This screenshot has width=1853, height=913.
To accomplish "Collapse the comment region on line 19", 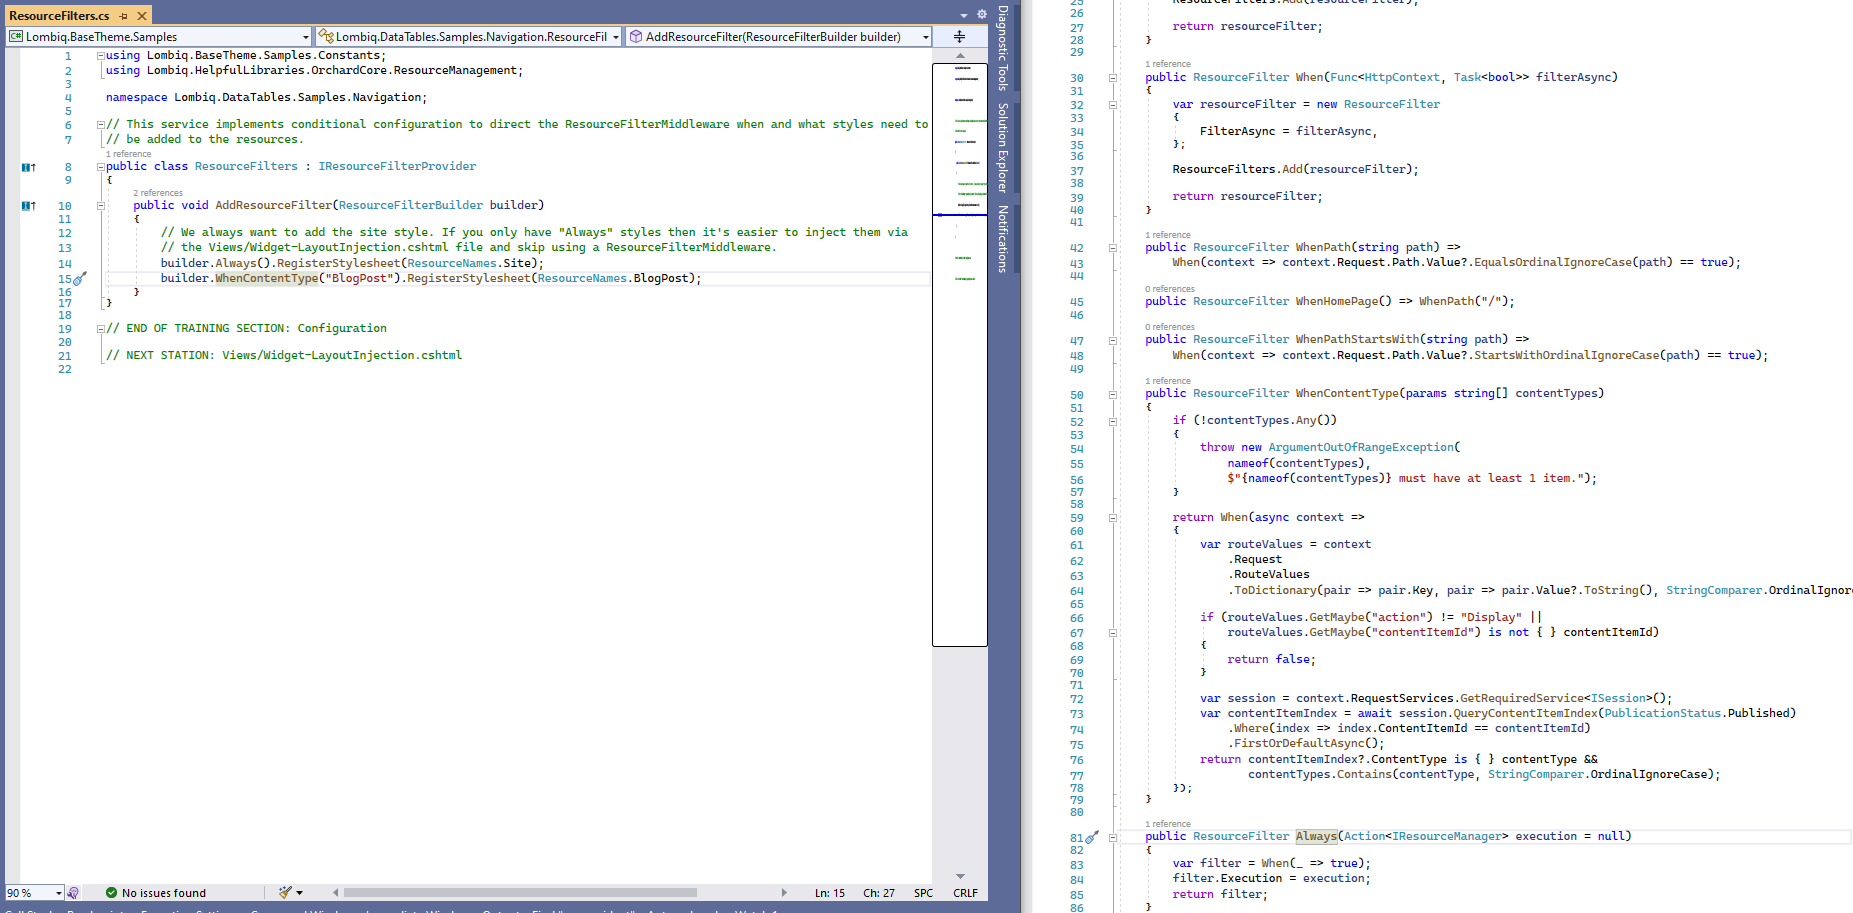I will 100,329.
